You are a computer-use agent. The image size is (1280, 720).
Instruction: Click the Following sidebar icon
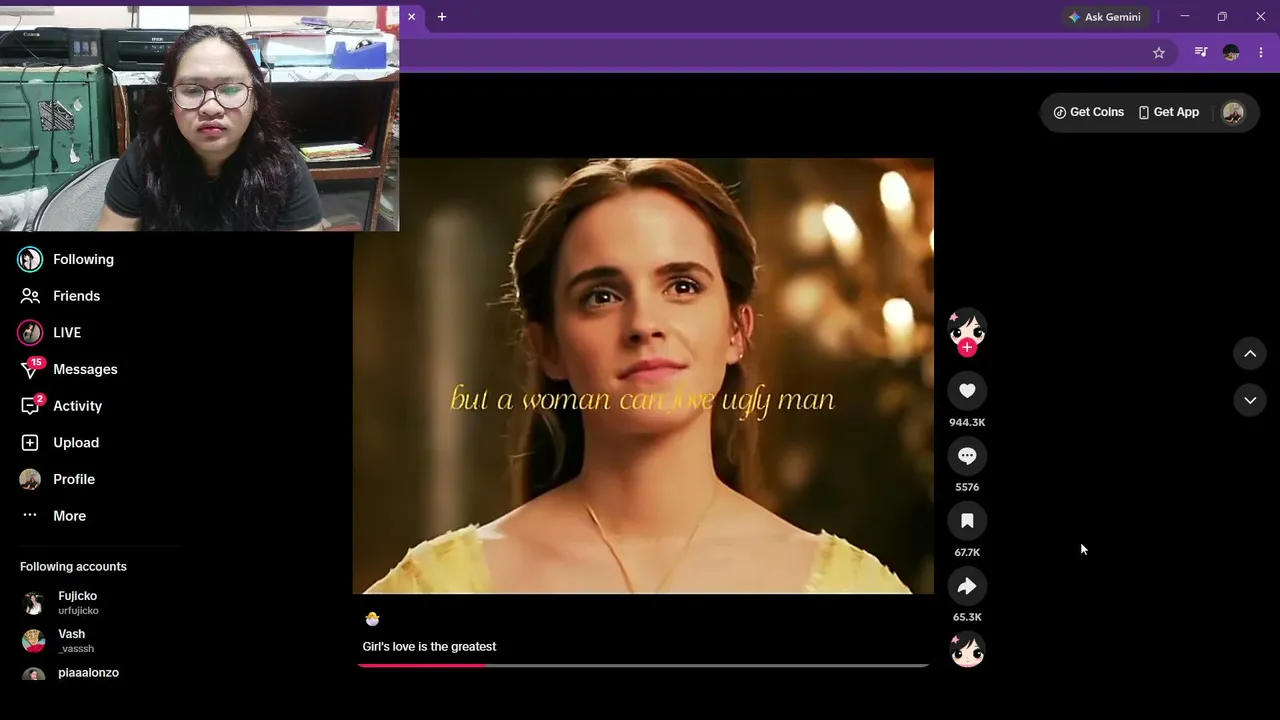pyautogui.click(x=30, y=259)
